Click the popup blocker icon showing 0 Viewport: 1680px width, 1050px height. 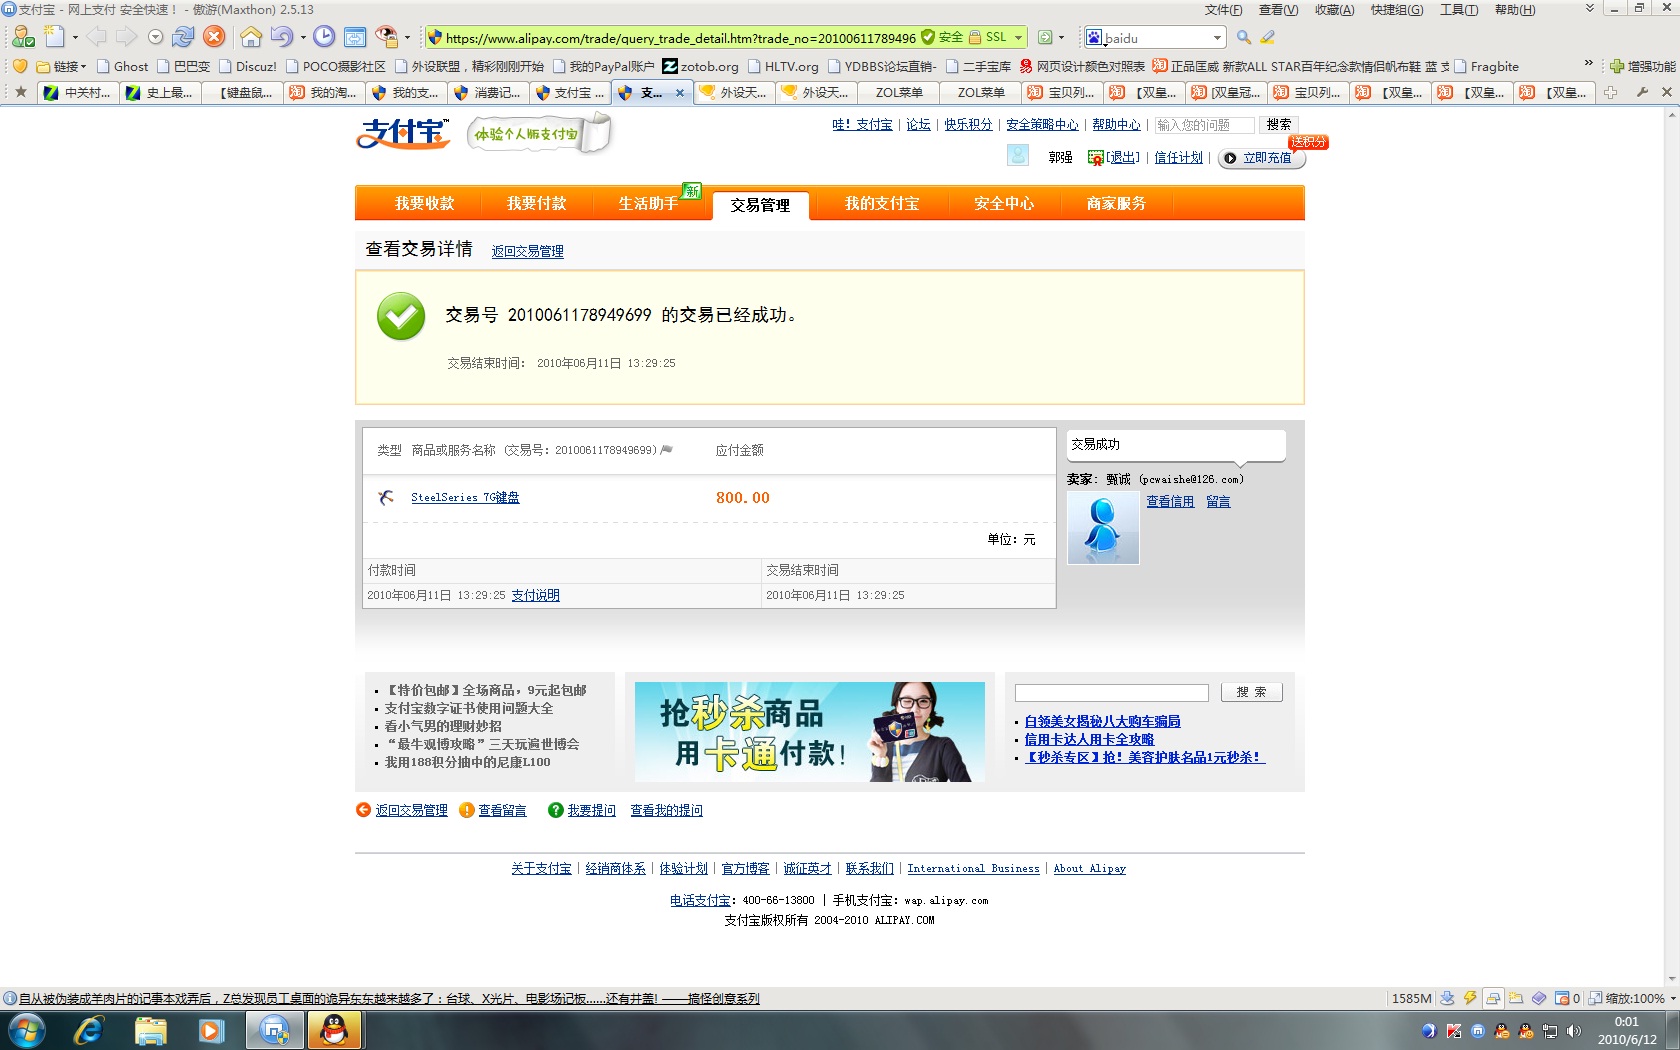(x=1567, y=998)
